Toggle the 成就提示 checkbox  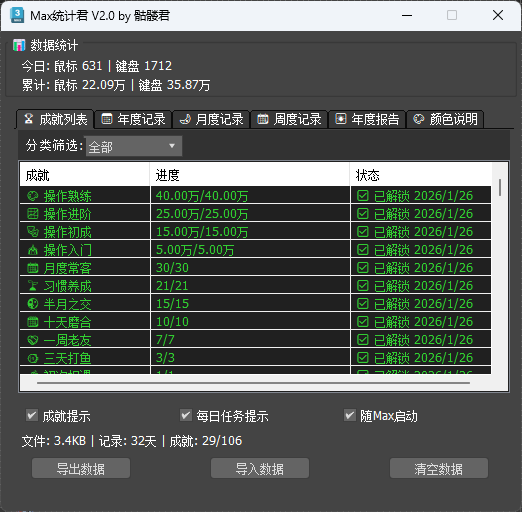32,416
